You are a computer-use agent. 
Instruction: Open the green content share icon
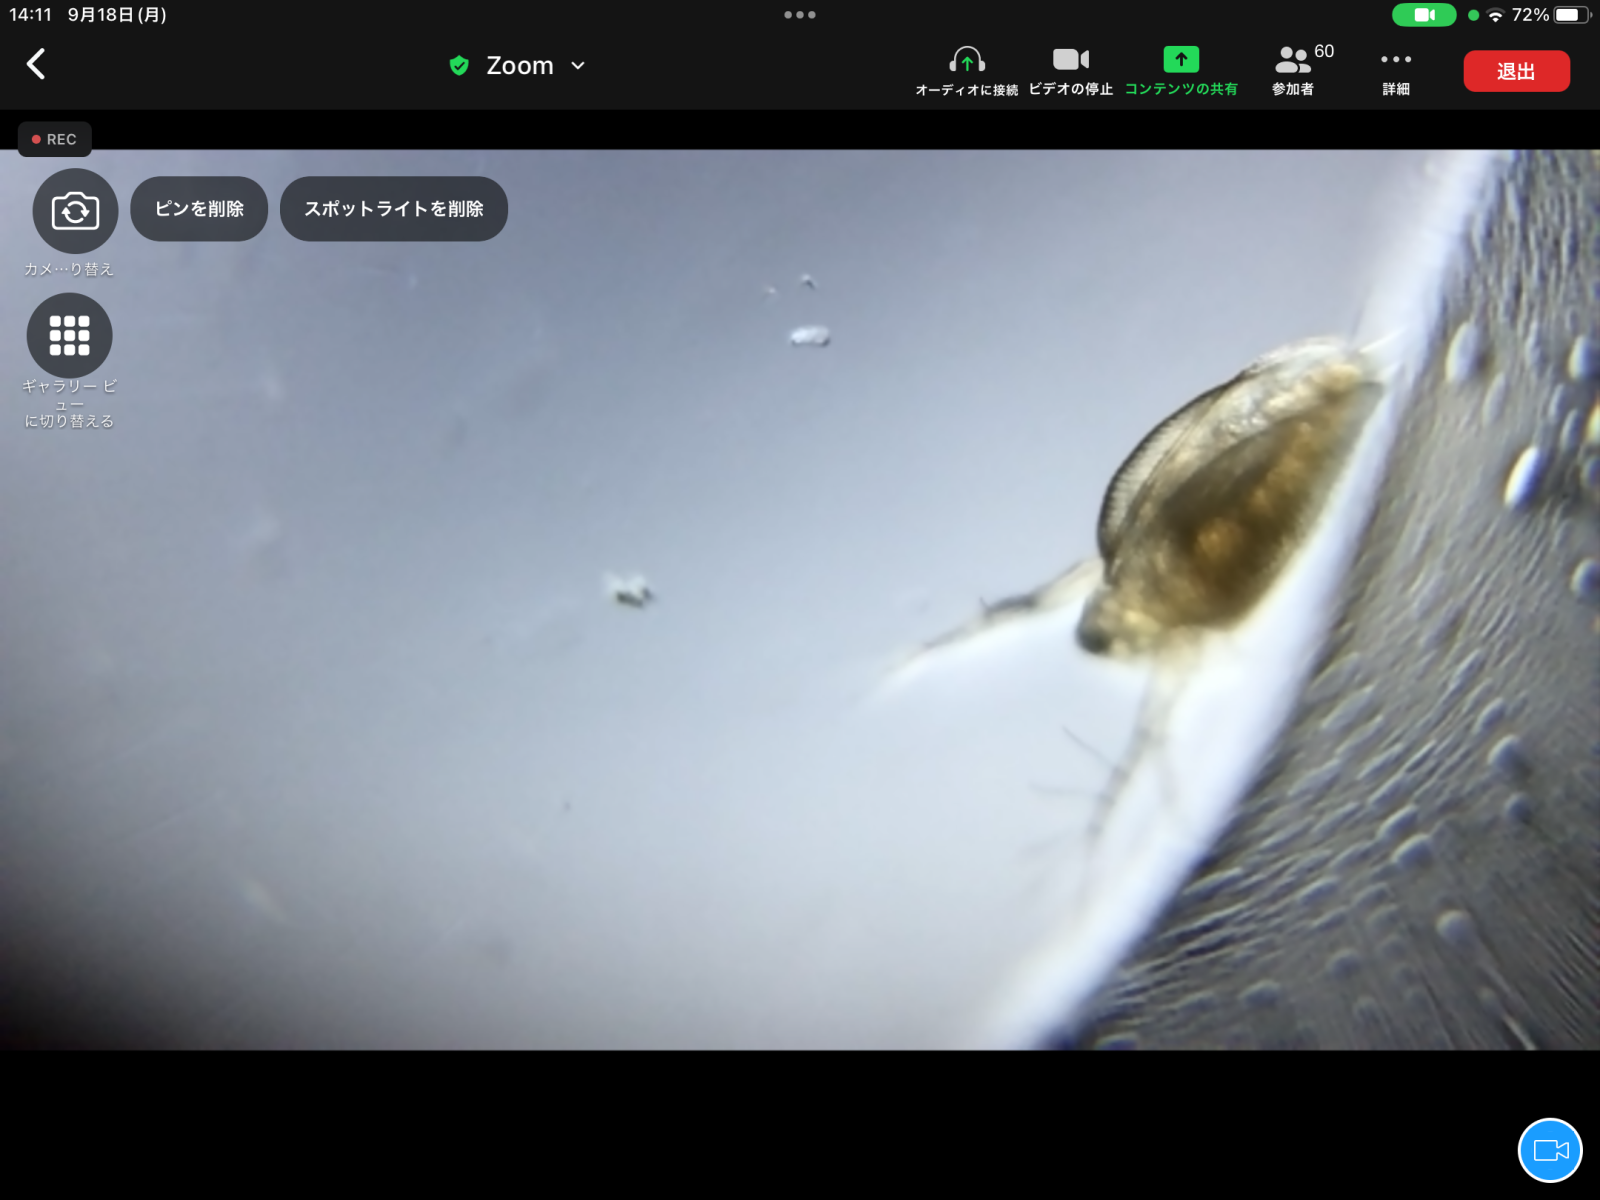(1181, 61)
